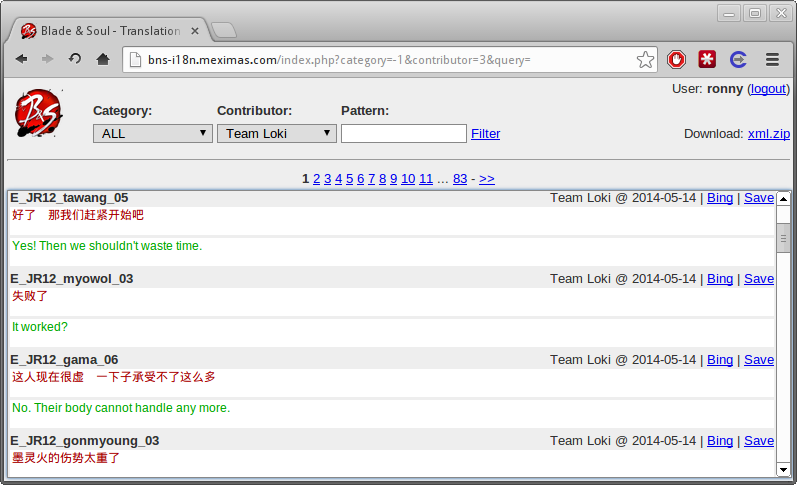
Task: Click into the Pattern text field
Action: click(x=404, y=134)
